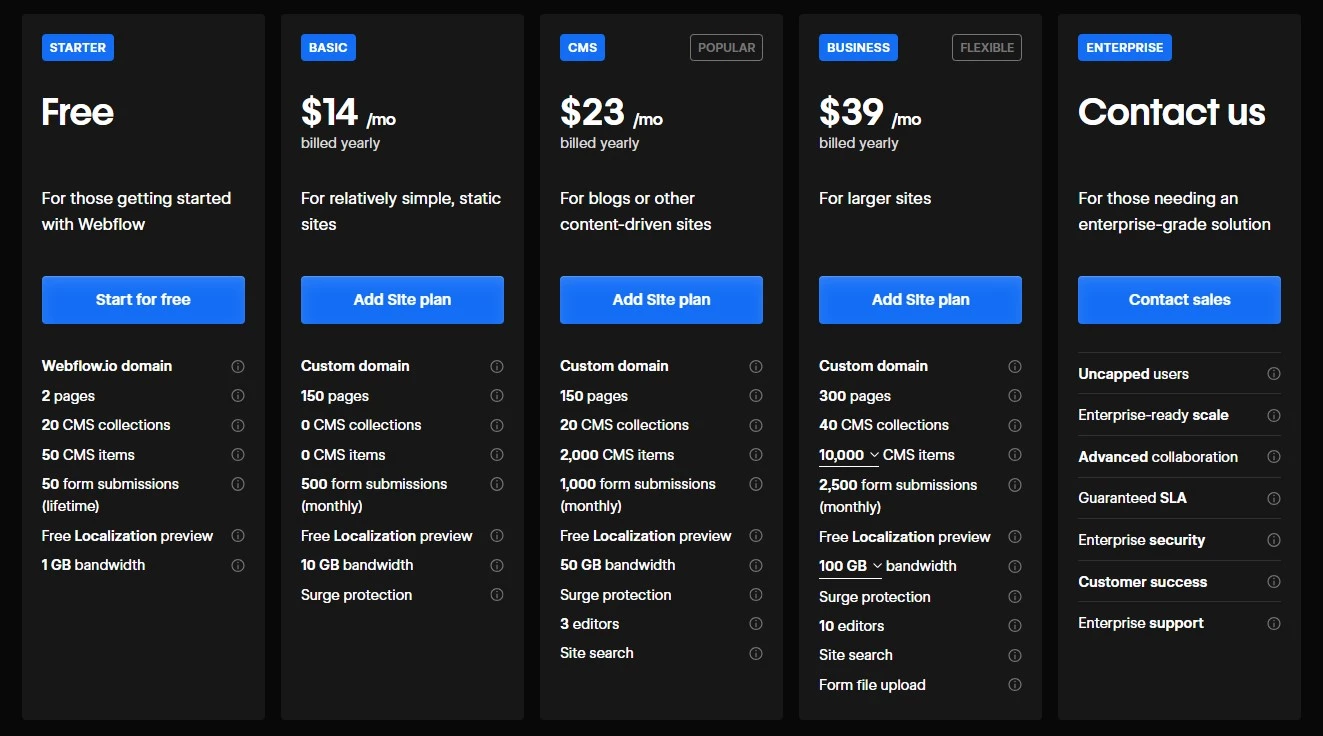
Task: Select the CMS plan badge
Action: 583,47
